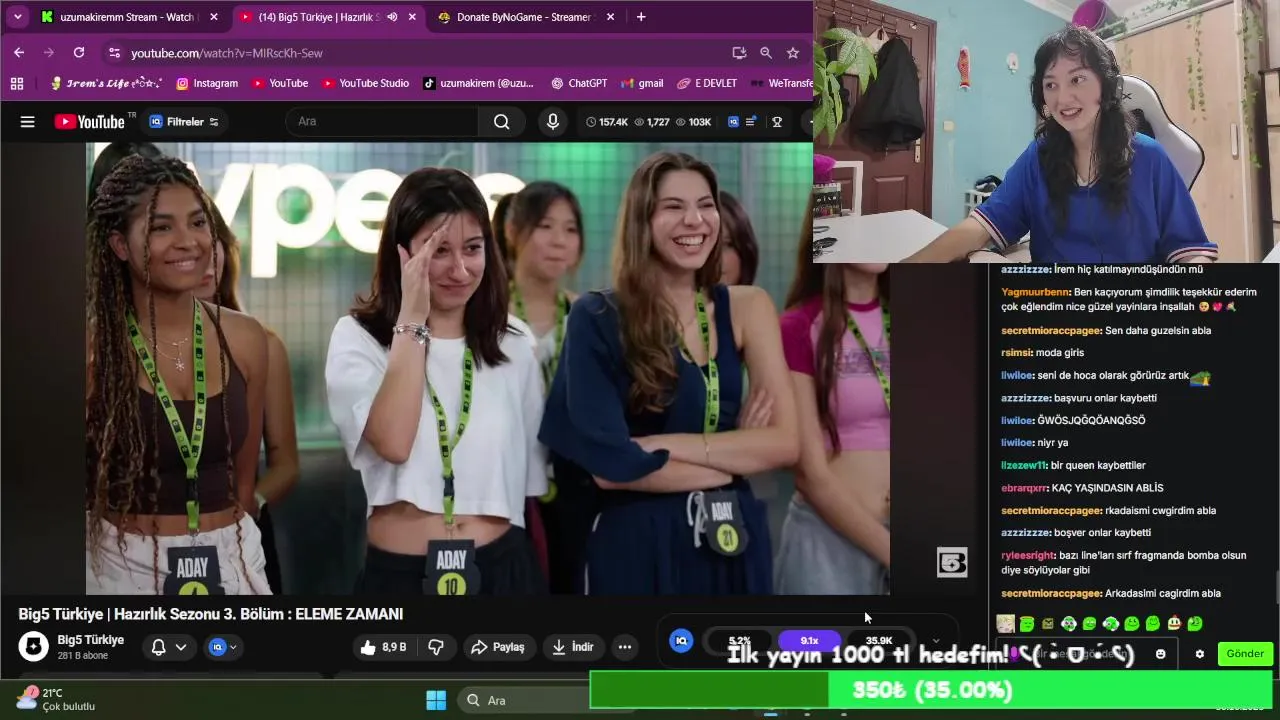Open the weather widget showing 21°C
The height and width of the screenshot is (720, 1280).
click(x=56, y=699)
